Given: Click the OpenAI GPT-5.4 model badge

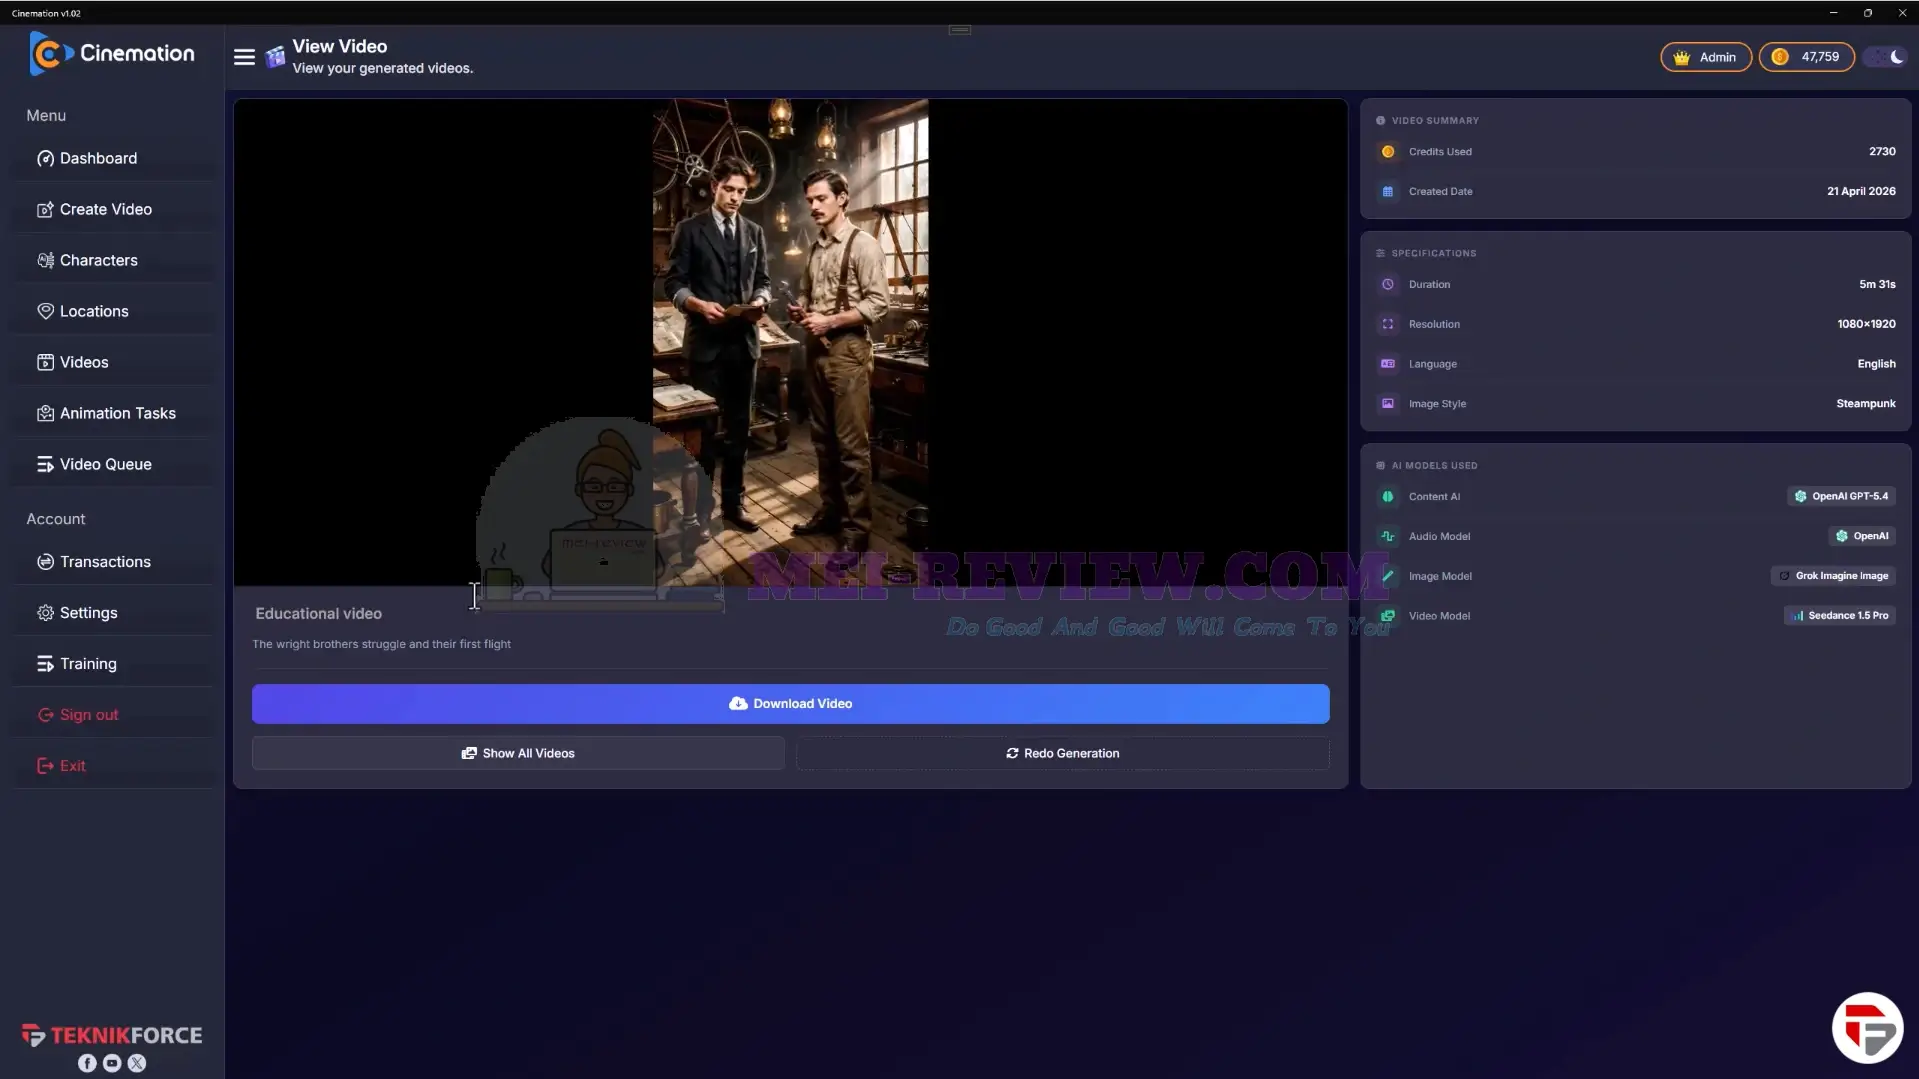Looking at the screenshot, I should coord(1841,496).
